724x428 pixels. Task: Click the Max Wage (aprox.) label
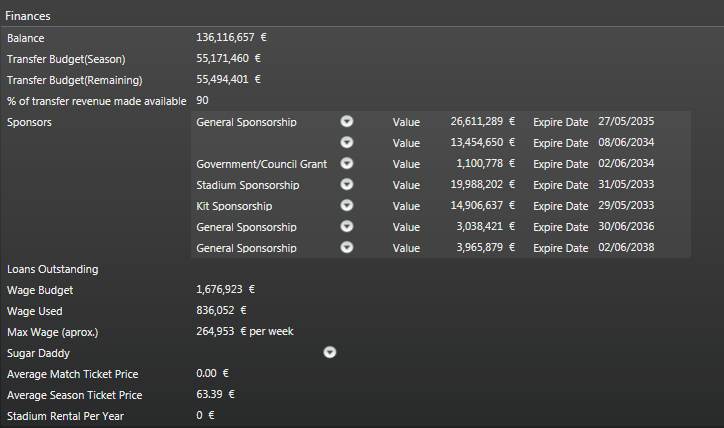pos(53,332)
